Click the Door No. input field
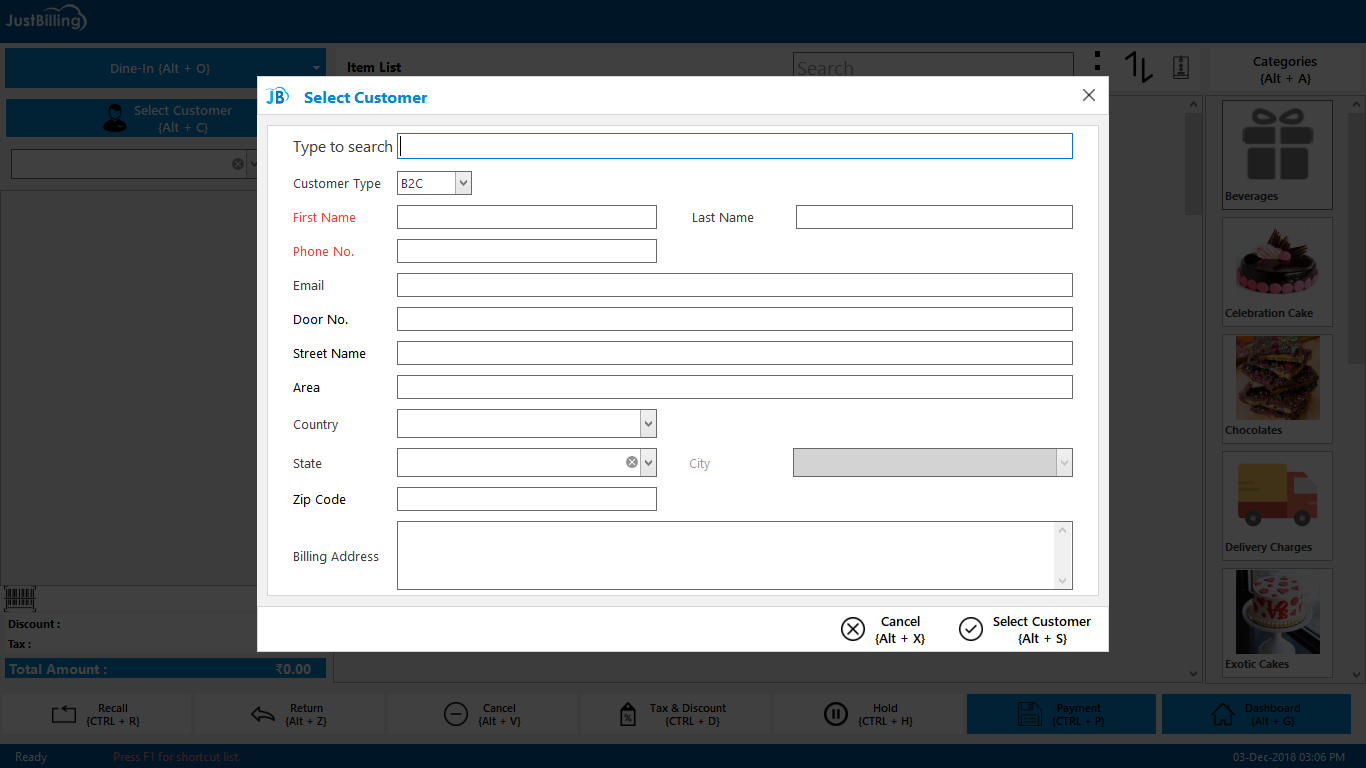1366x768 pixels. tap(735, 319)
